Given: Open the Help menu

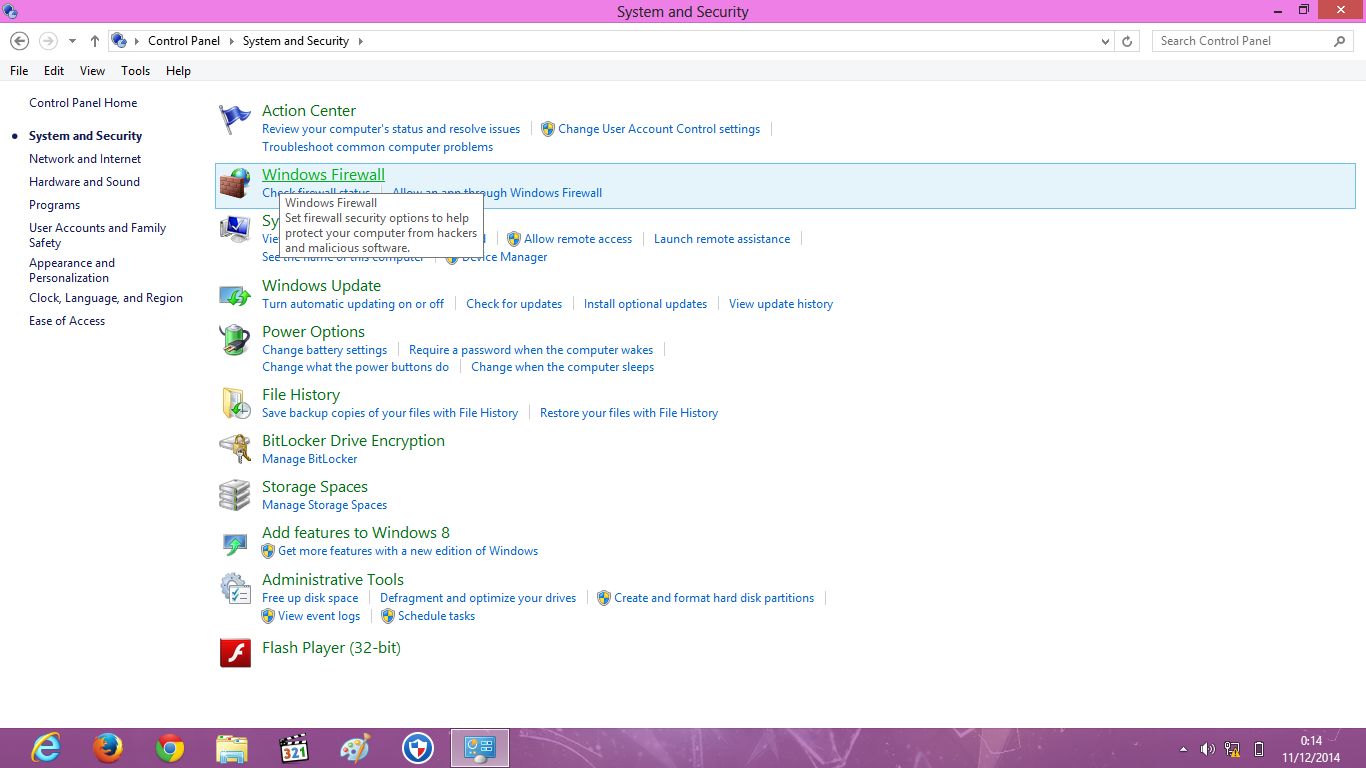Looking at the screenshot, I should (x=178, y=71).
